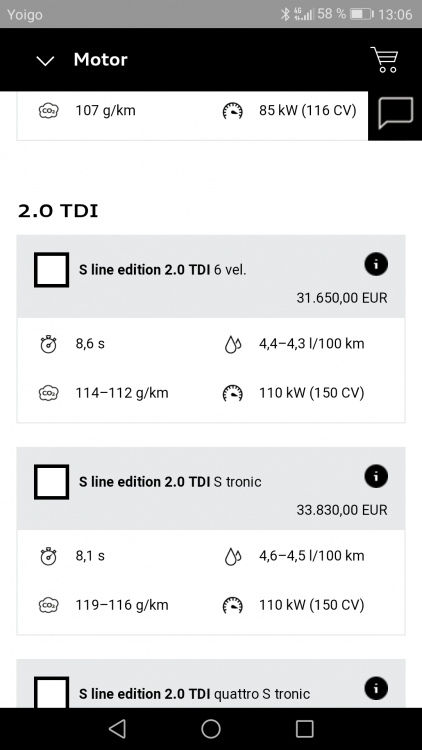The width and height of the screenshot is (422, 750).
Task: Check 2.0 TDI quattro S tronic box
Action: 51,692
